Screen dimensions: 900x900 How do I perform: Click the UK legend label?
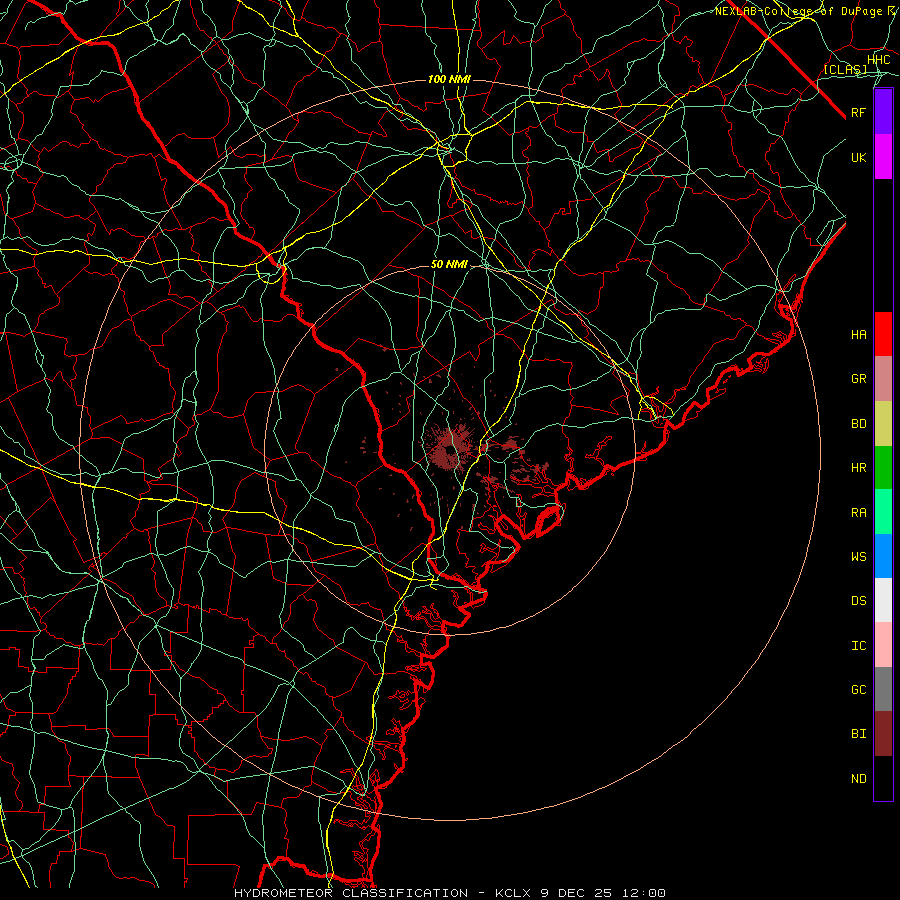[858, 157]
